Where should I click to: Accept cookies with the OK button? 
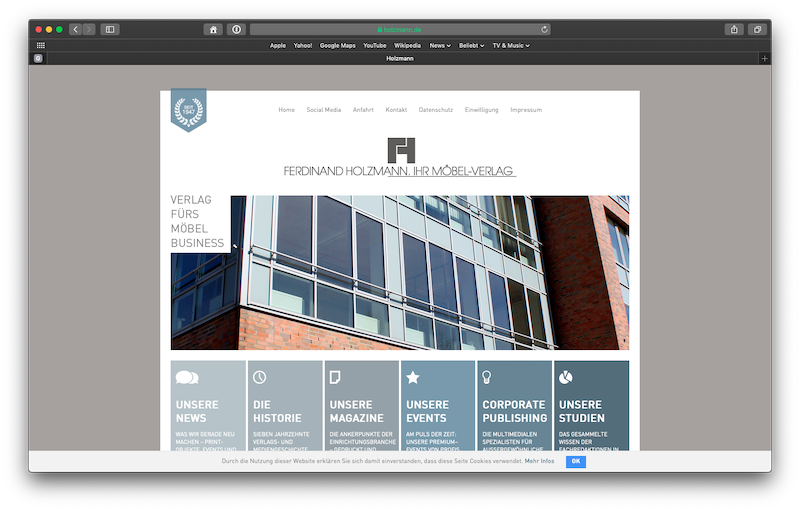(576, 461)
